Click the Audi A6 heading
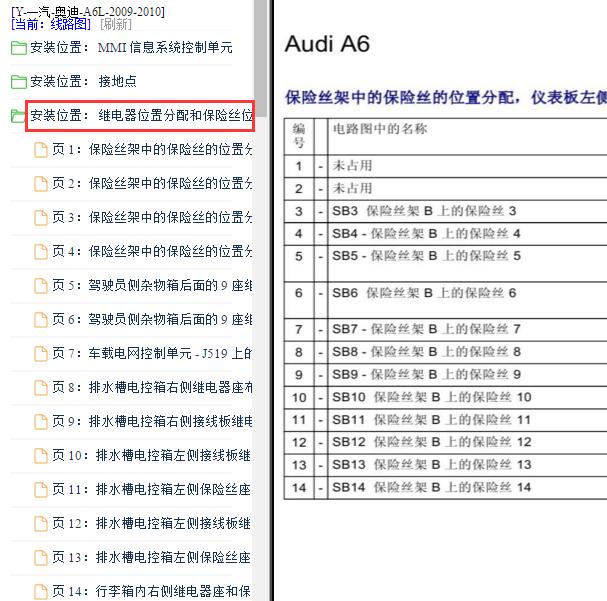Screen dimensions: 607x601 tap(327, 44)
